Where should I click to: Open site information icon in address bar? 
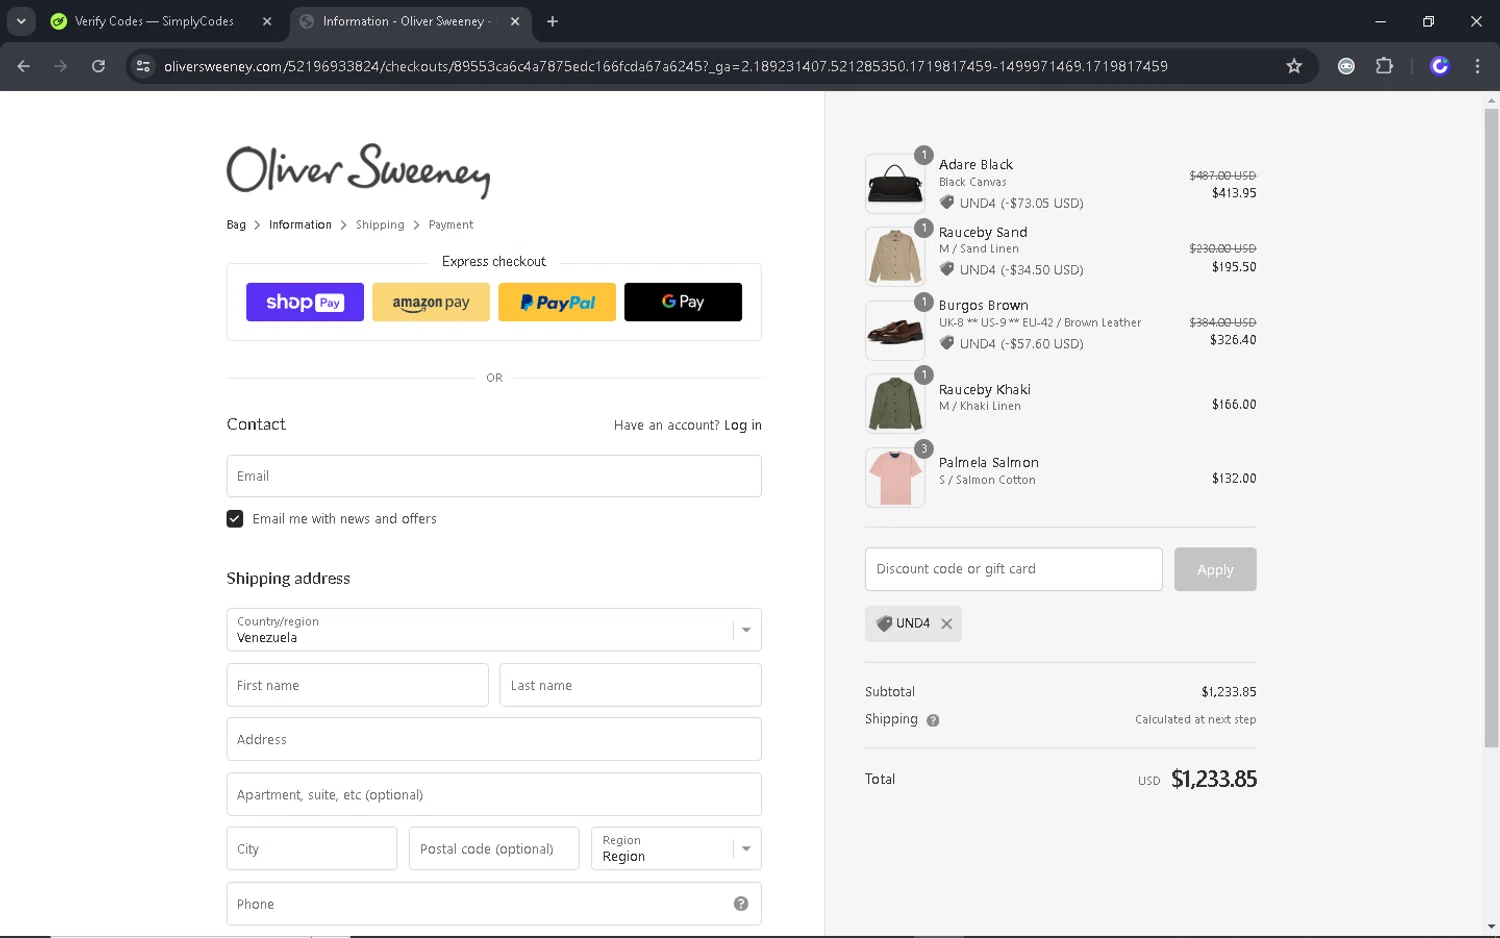(143, 66)
